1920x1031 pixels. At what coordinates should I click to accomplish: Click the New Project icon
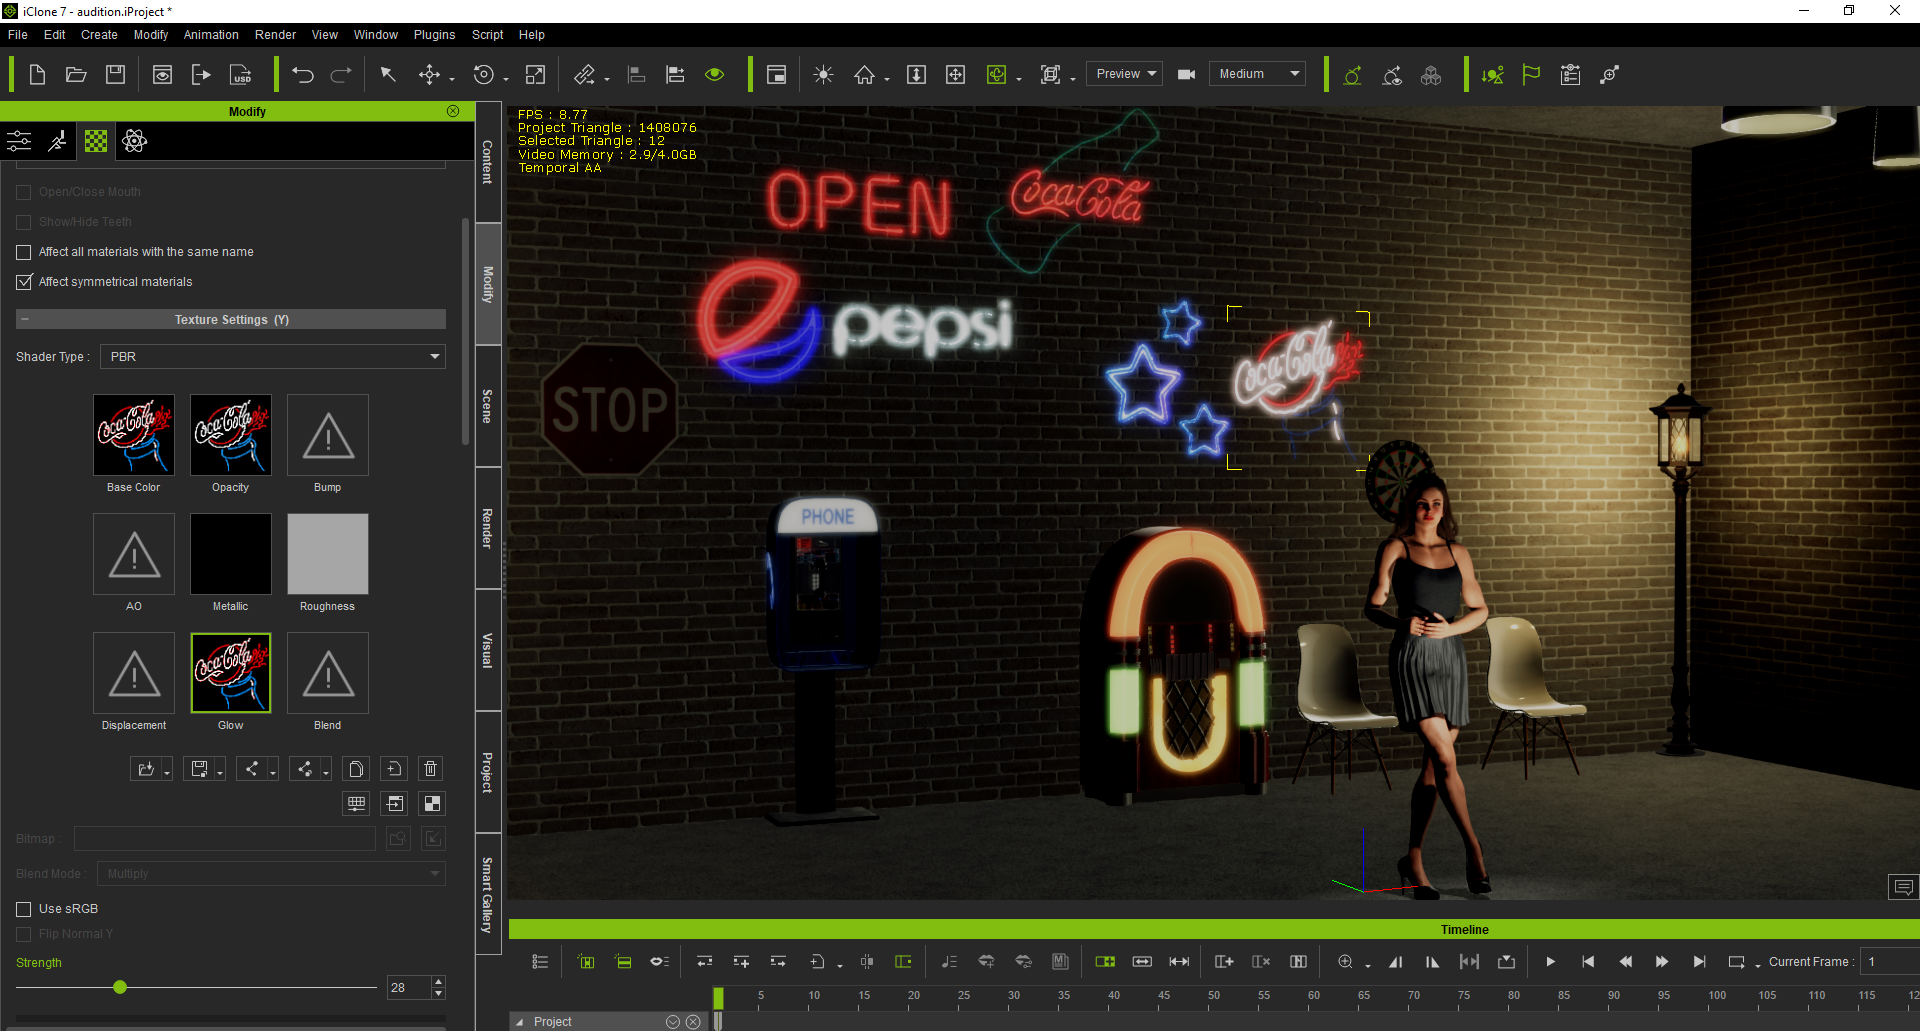tap(37, 75)
